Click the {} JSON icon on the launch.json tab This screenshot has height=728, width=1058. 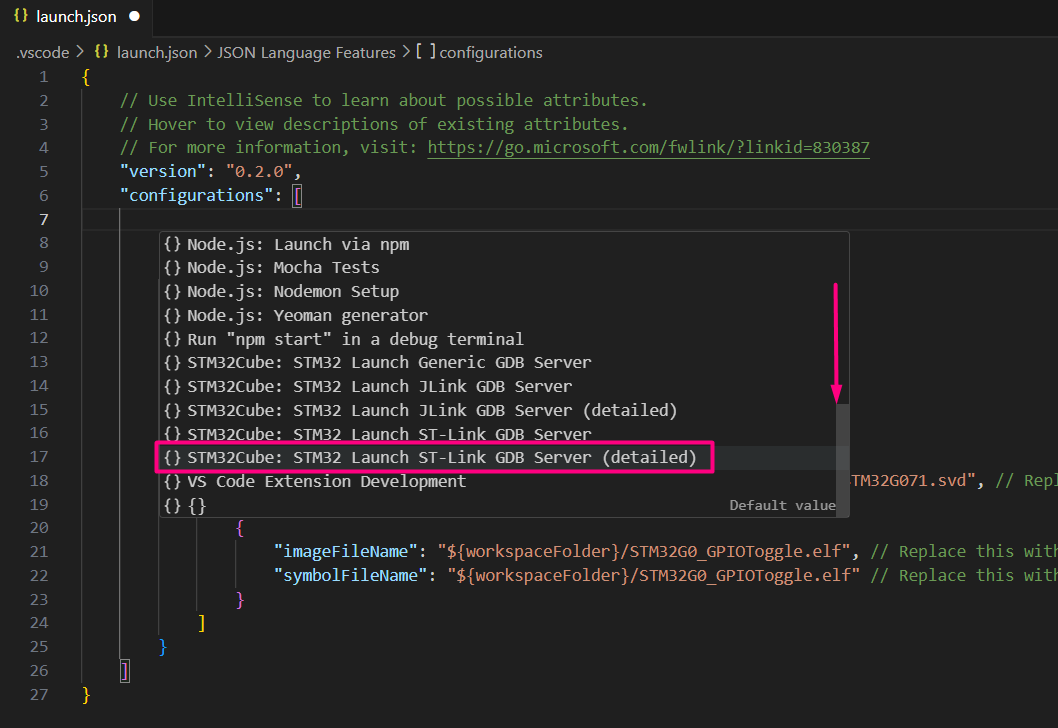point(22,17)
